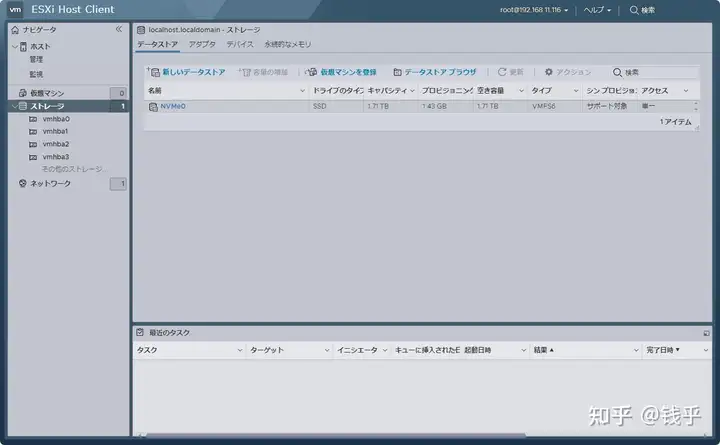Open the タスク column dropdown in tasks
This screenshot has height=445, width=720.
click(x=240, y=350)
